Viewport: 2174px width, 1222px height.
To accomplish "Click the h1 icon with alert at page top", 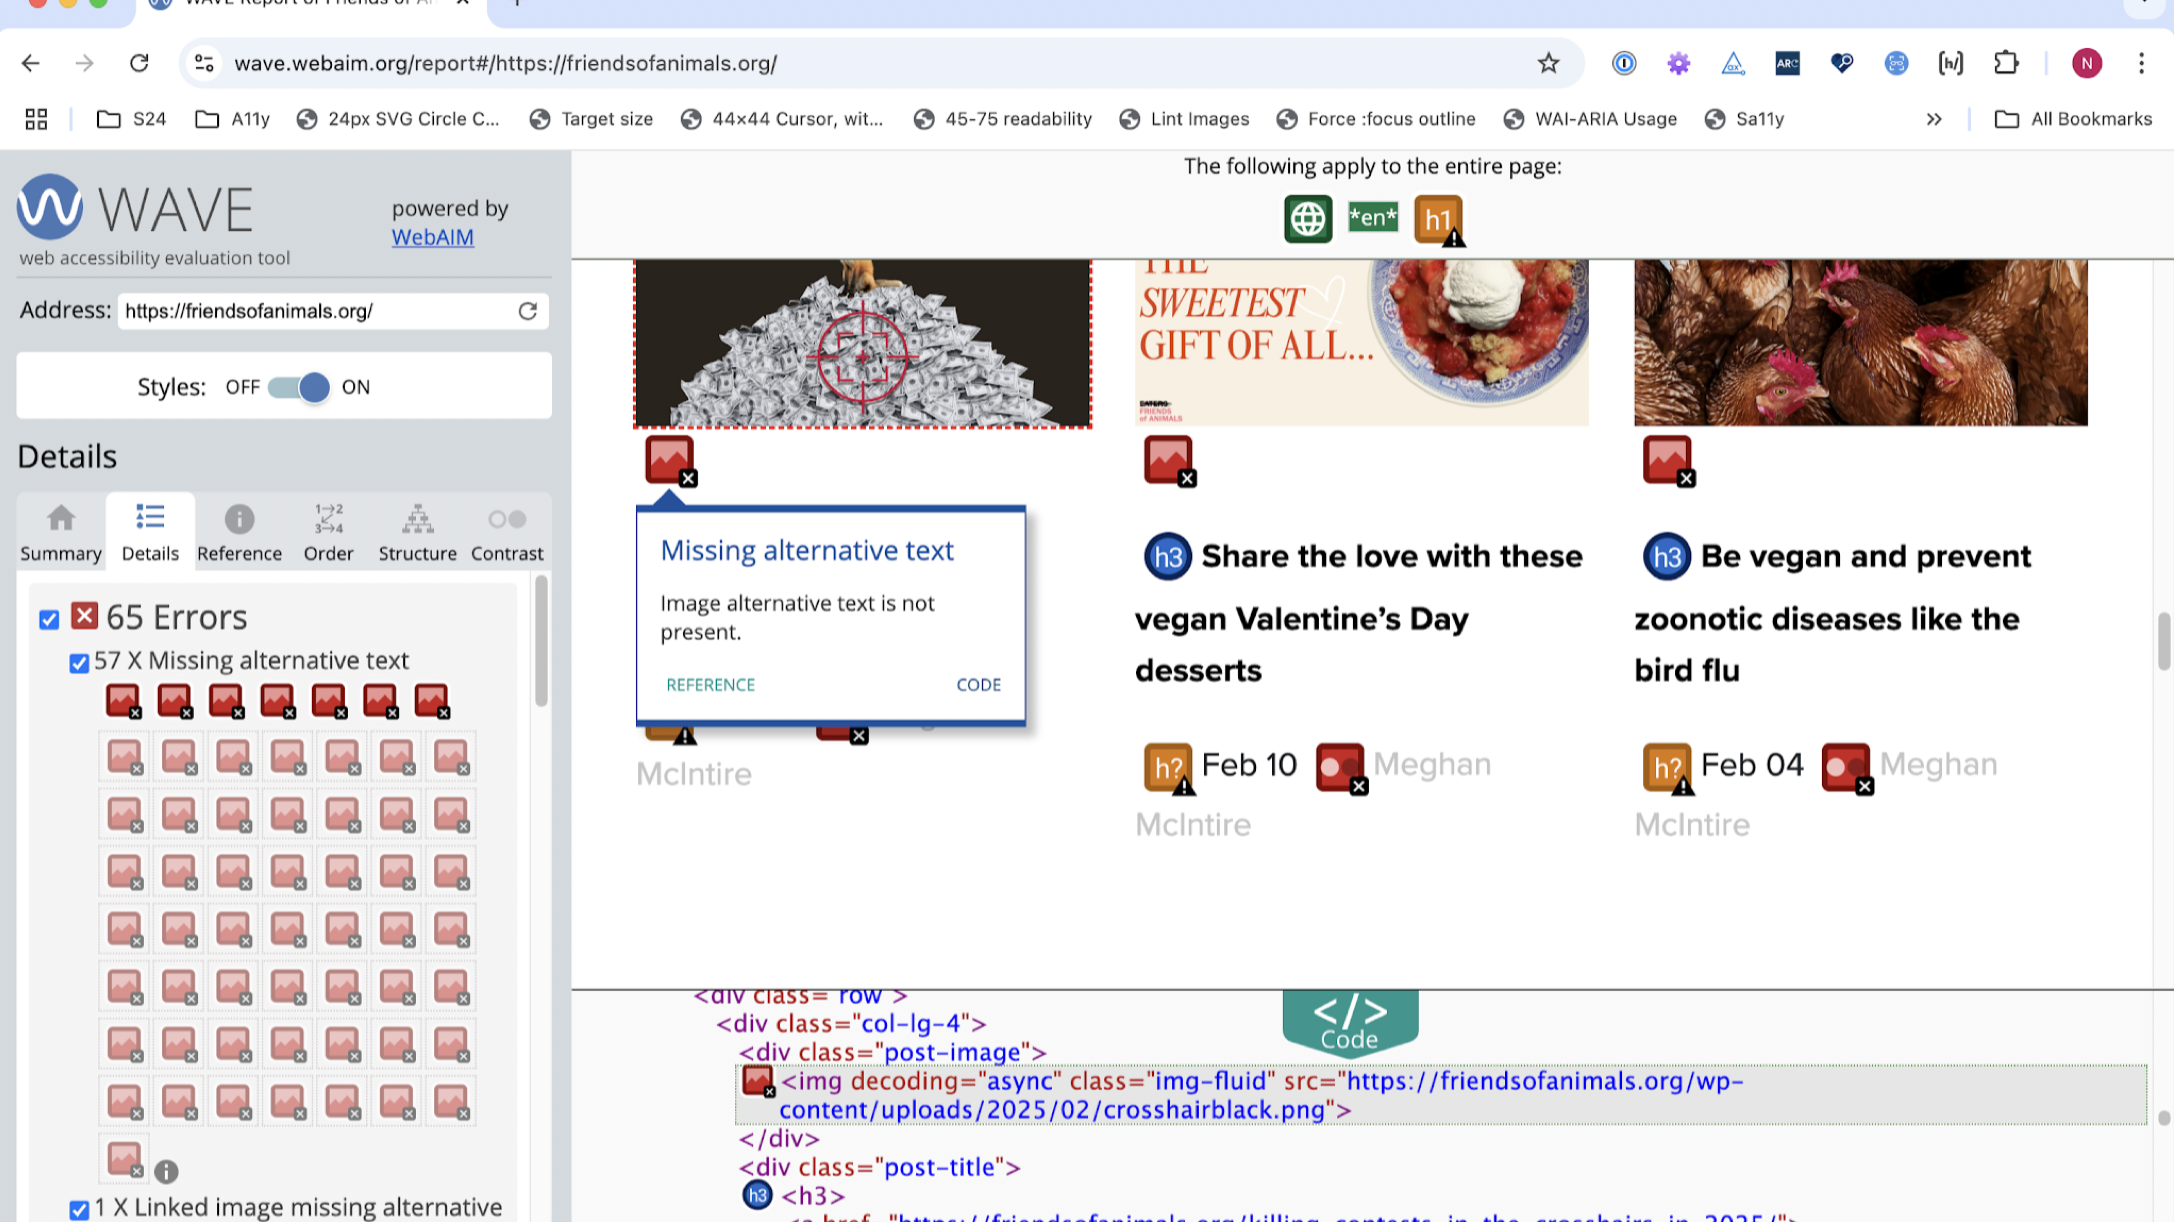I will coord(1436,218).
